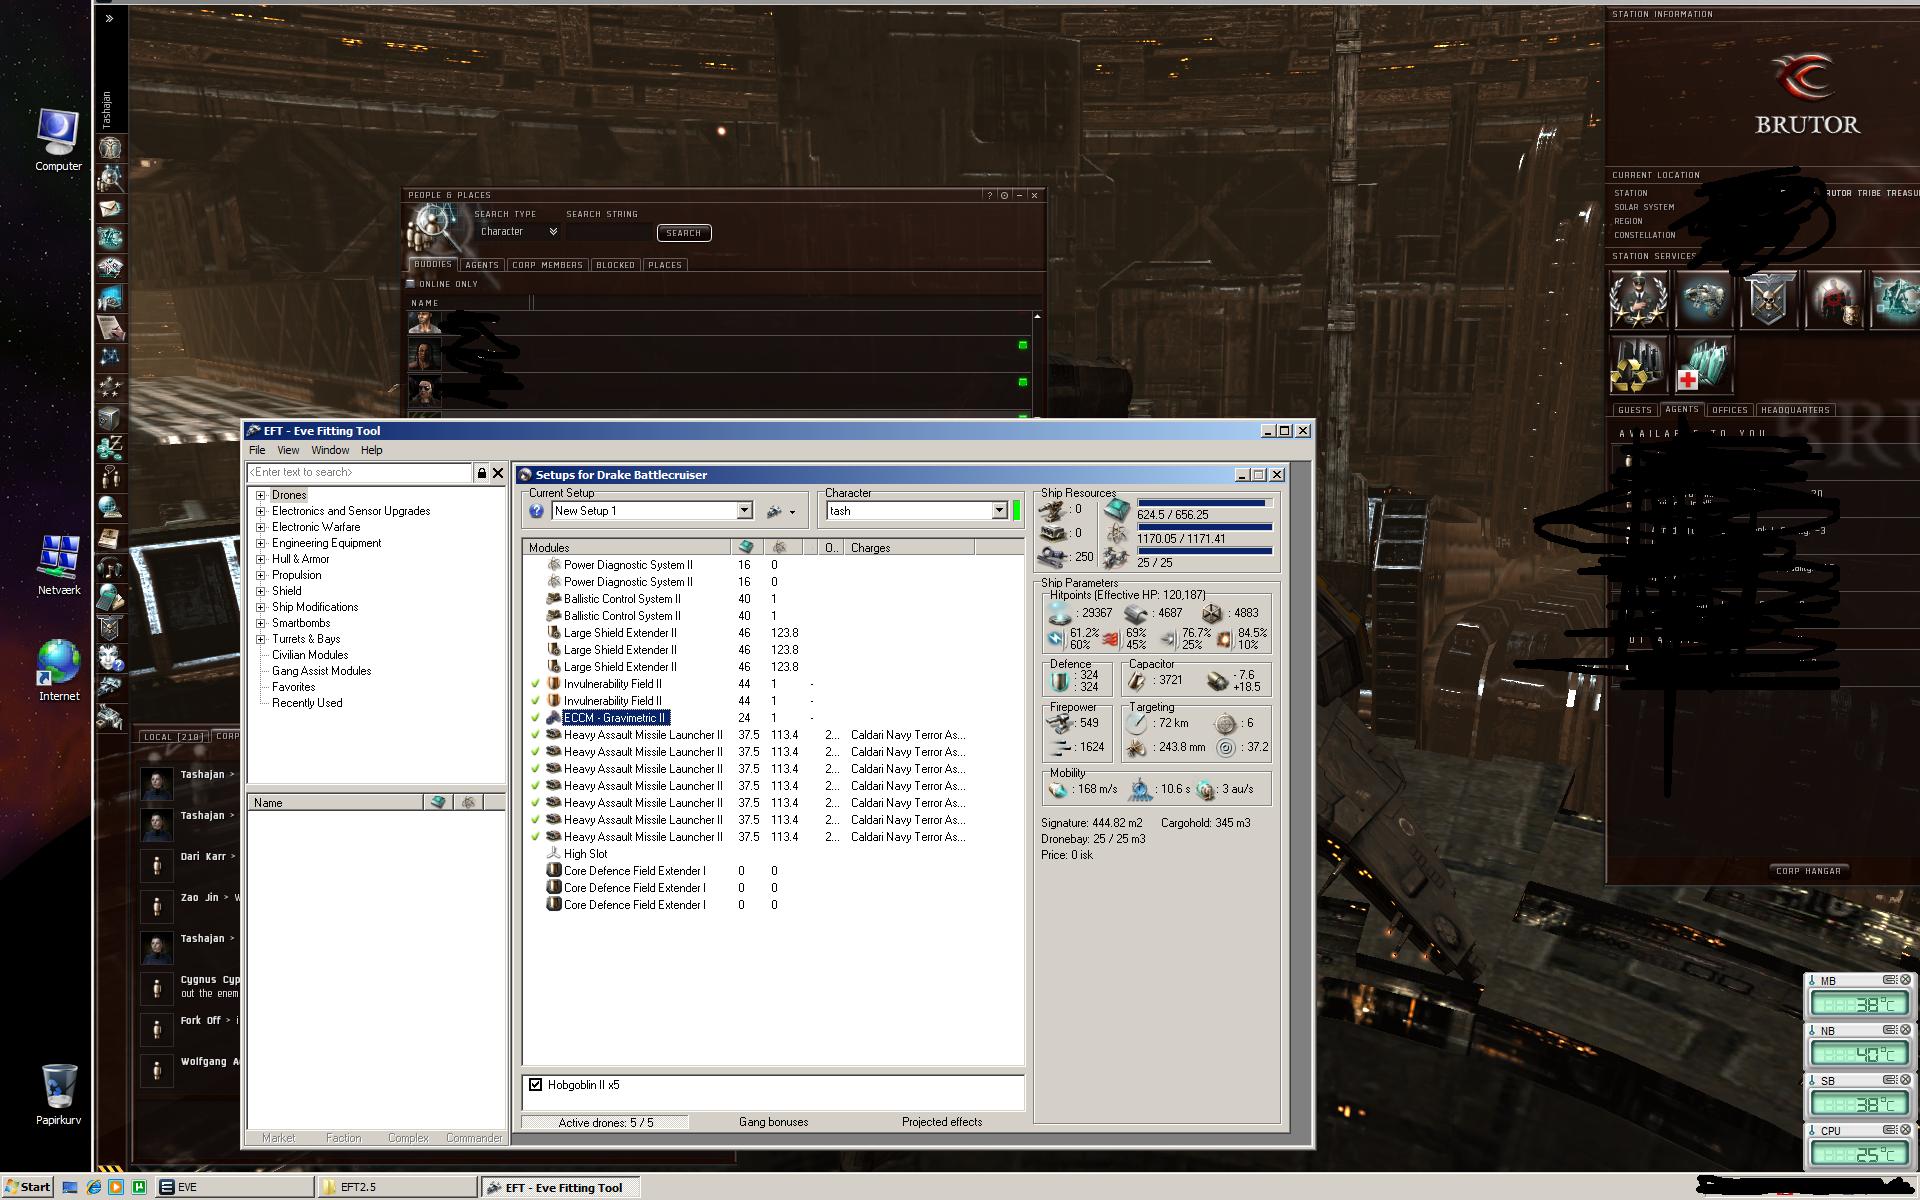Open the Reprocessing Plant station service icon
This screenshot has height=1200, width=1920.
pyautogui.click(x=1637, y=366)
